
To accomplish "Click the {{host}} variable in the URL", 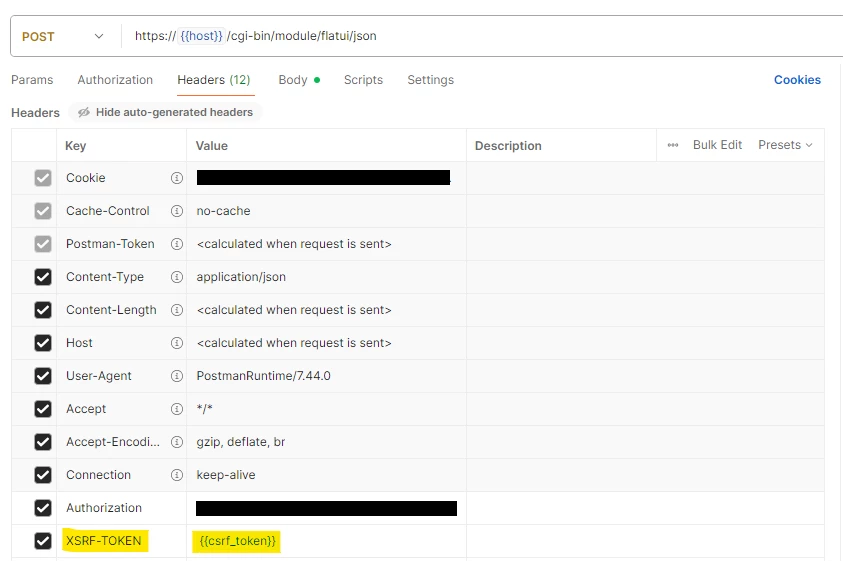I will click(201, 36).
